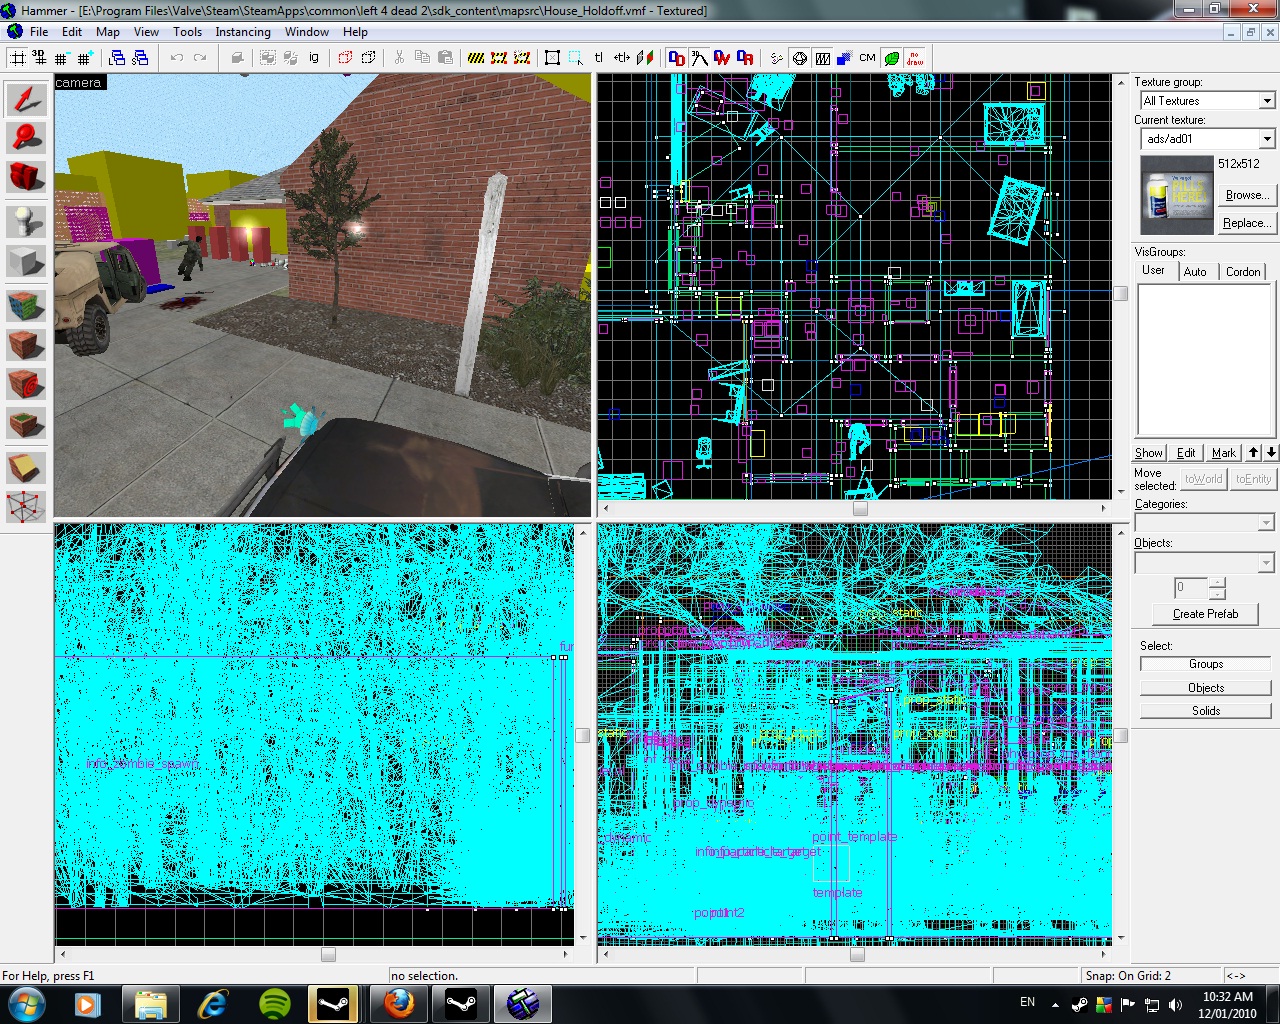This screenshot has height=1024, width=1280.
Task: Toggle the OD display filter button
Action: (677, 58)
